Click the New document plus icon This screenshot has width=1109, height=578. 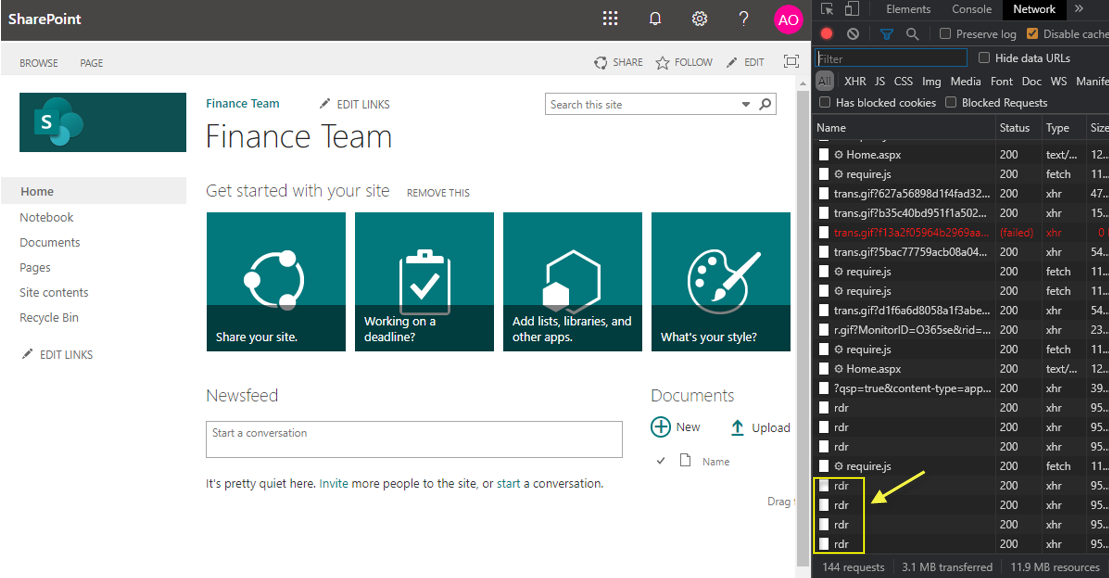click(x=661, y=427)
